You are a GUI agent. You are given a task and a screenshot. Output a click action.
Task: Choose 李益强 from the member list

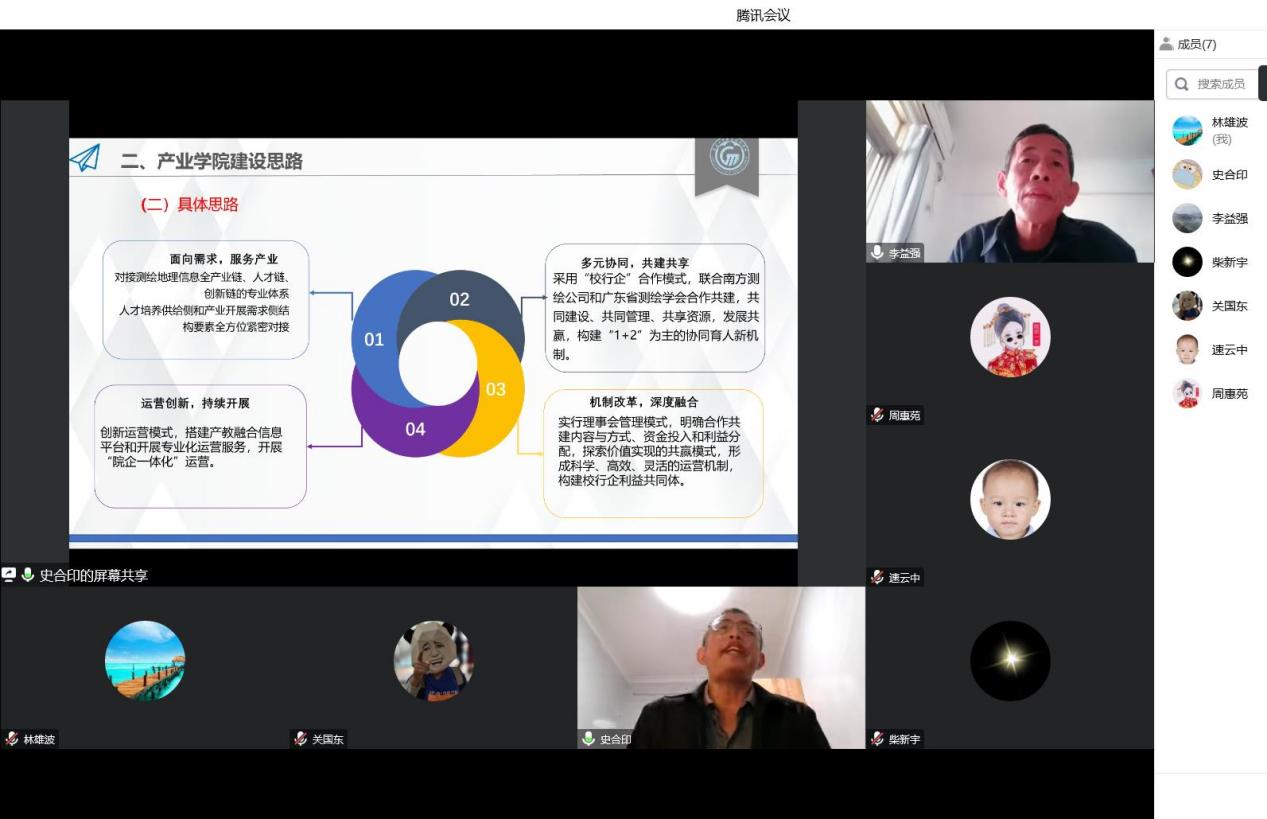tap(1229, 218)
